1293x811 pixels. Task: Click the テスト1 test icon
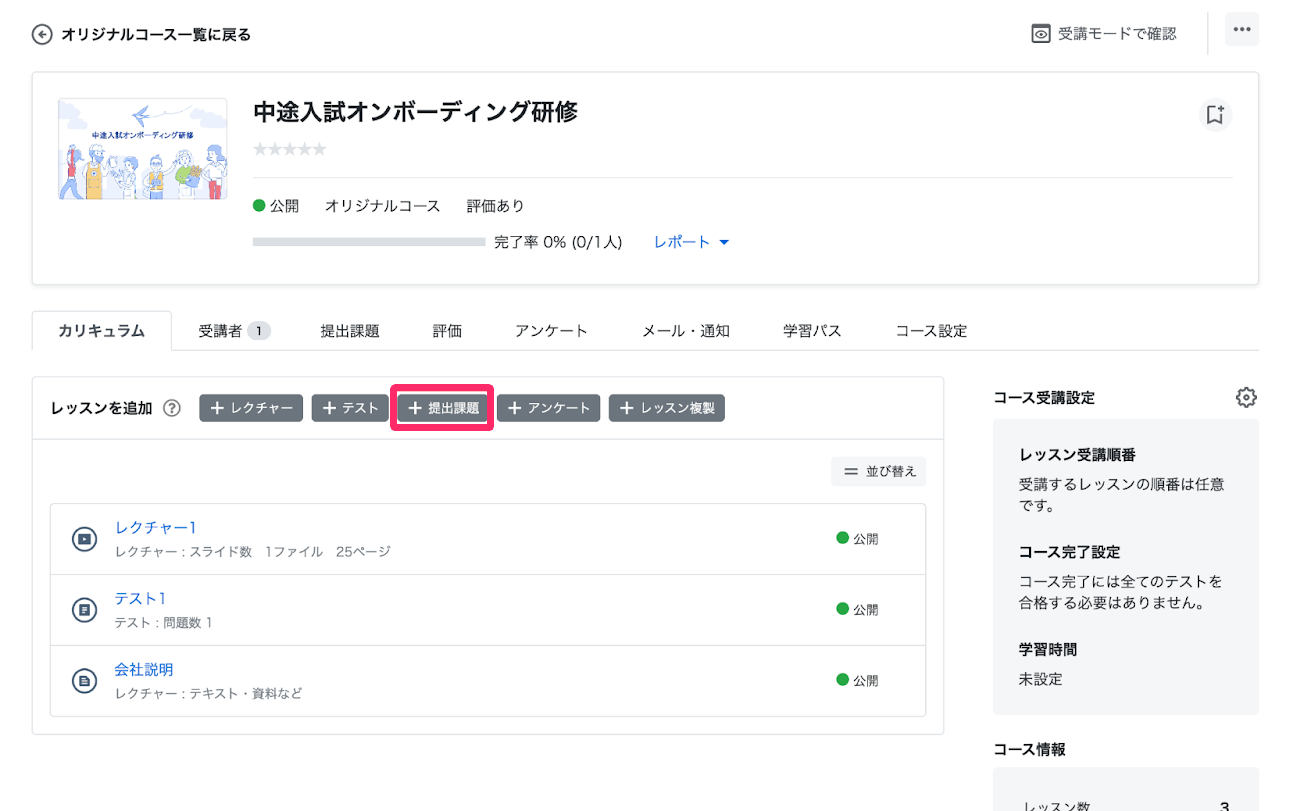click(85, 610)
